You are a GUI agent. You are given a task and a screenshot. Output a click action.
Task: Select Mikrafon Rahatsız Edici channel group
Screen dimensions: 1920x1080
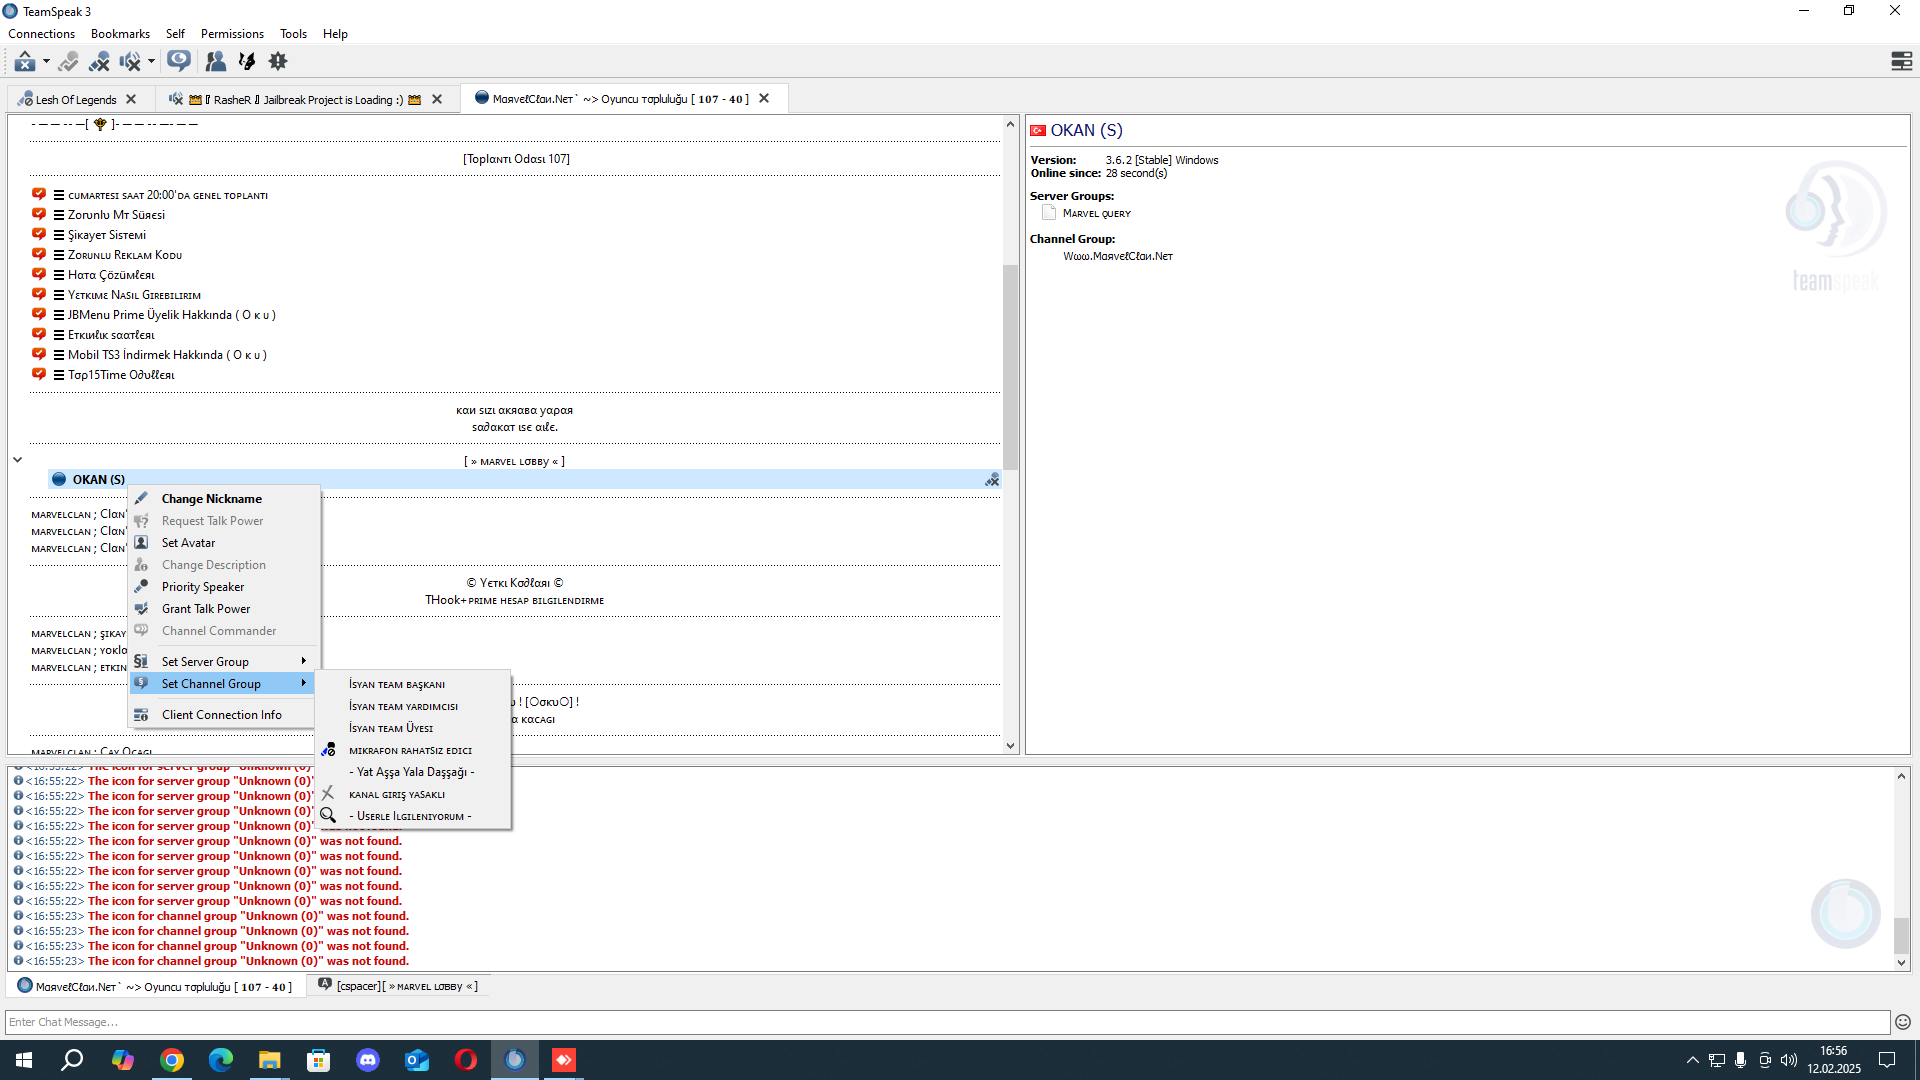(x=413, y=751)
